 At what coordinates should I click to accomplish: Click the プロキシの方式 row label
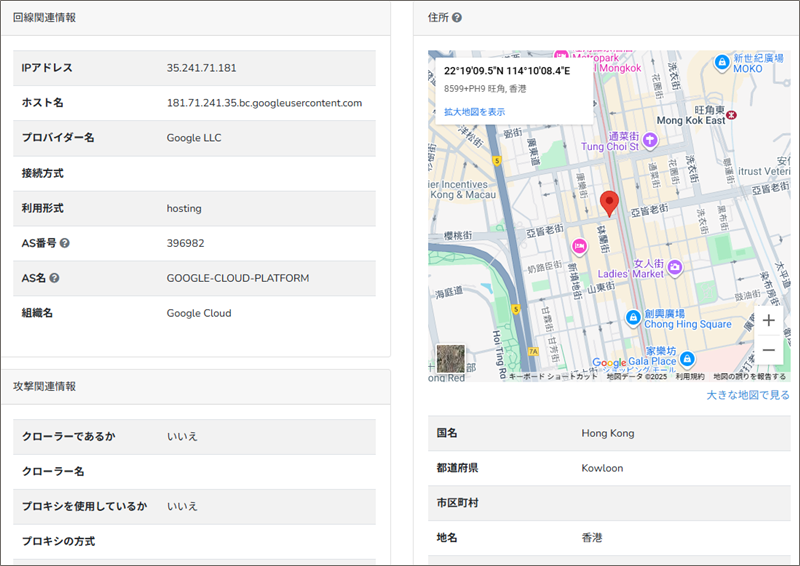(58, 541)
